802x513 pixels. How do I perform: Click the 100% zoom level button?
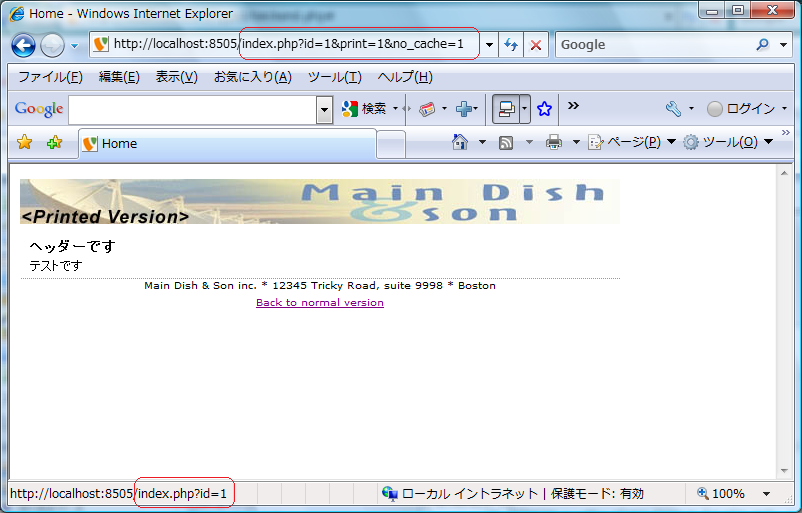pos(720,494)
